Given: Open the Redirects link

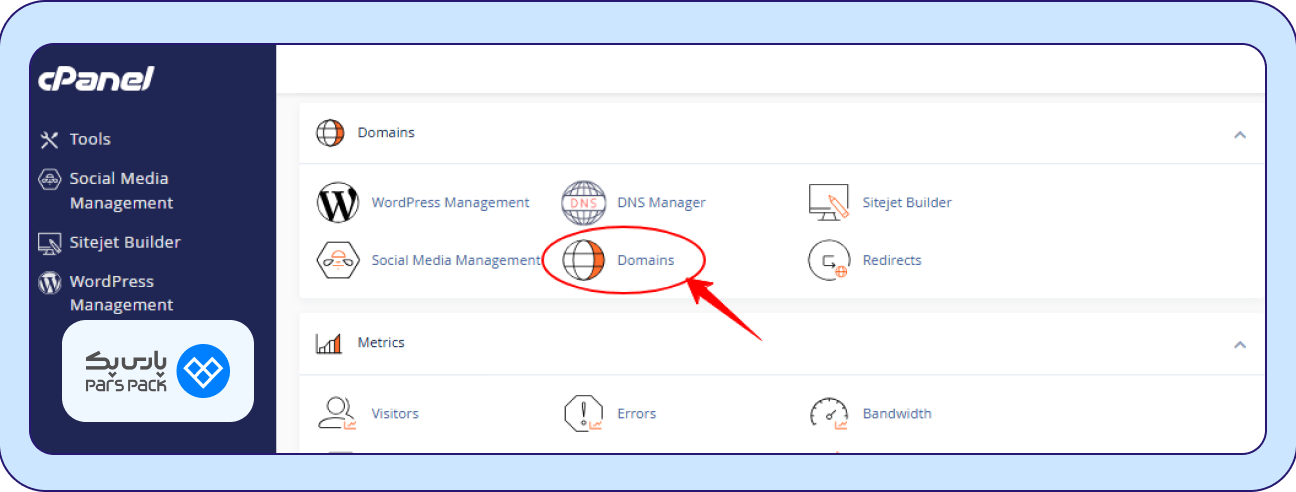Looking at the screenshot, I should click(x=892, y=260).
